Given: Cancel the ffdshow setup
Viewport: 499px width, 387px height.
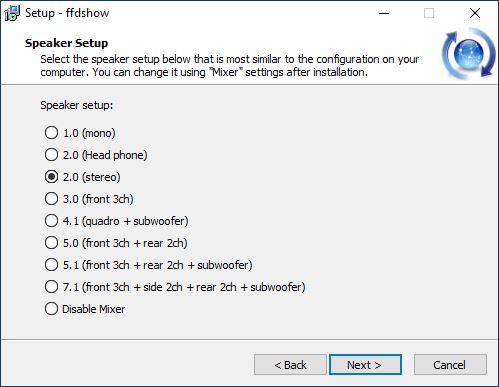Looking at the screenshot, I should click(x=450, y=365).
